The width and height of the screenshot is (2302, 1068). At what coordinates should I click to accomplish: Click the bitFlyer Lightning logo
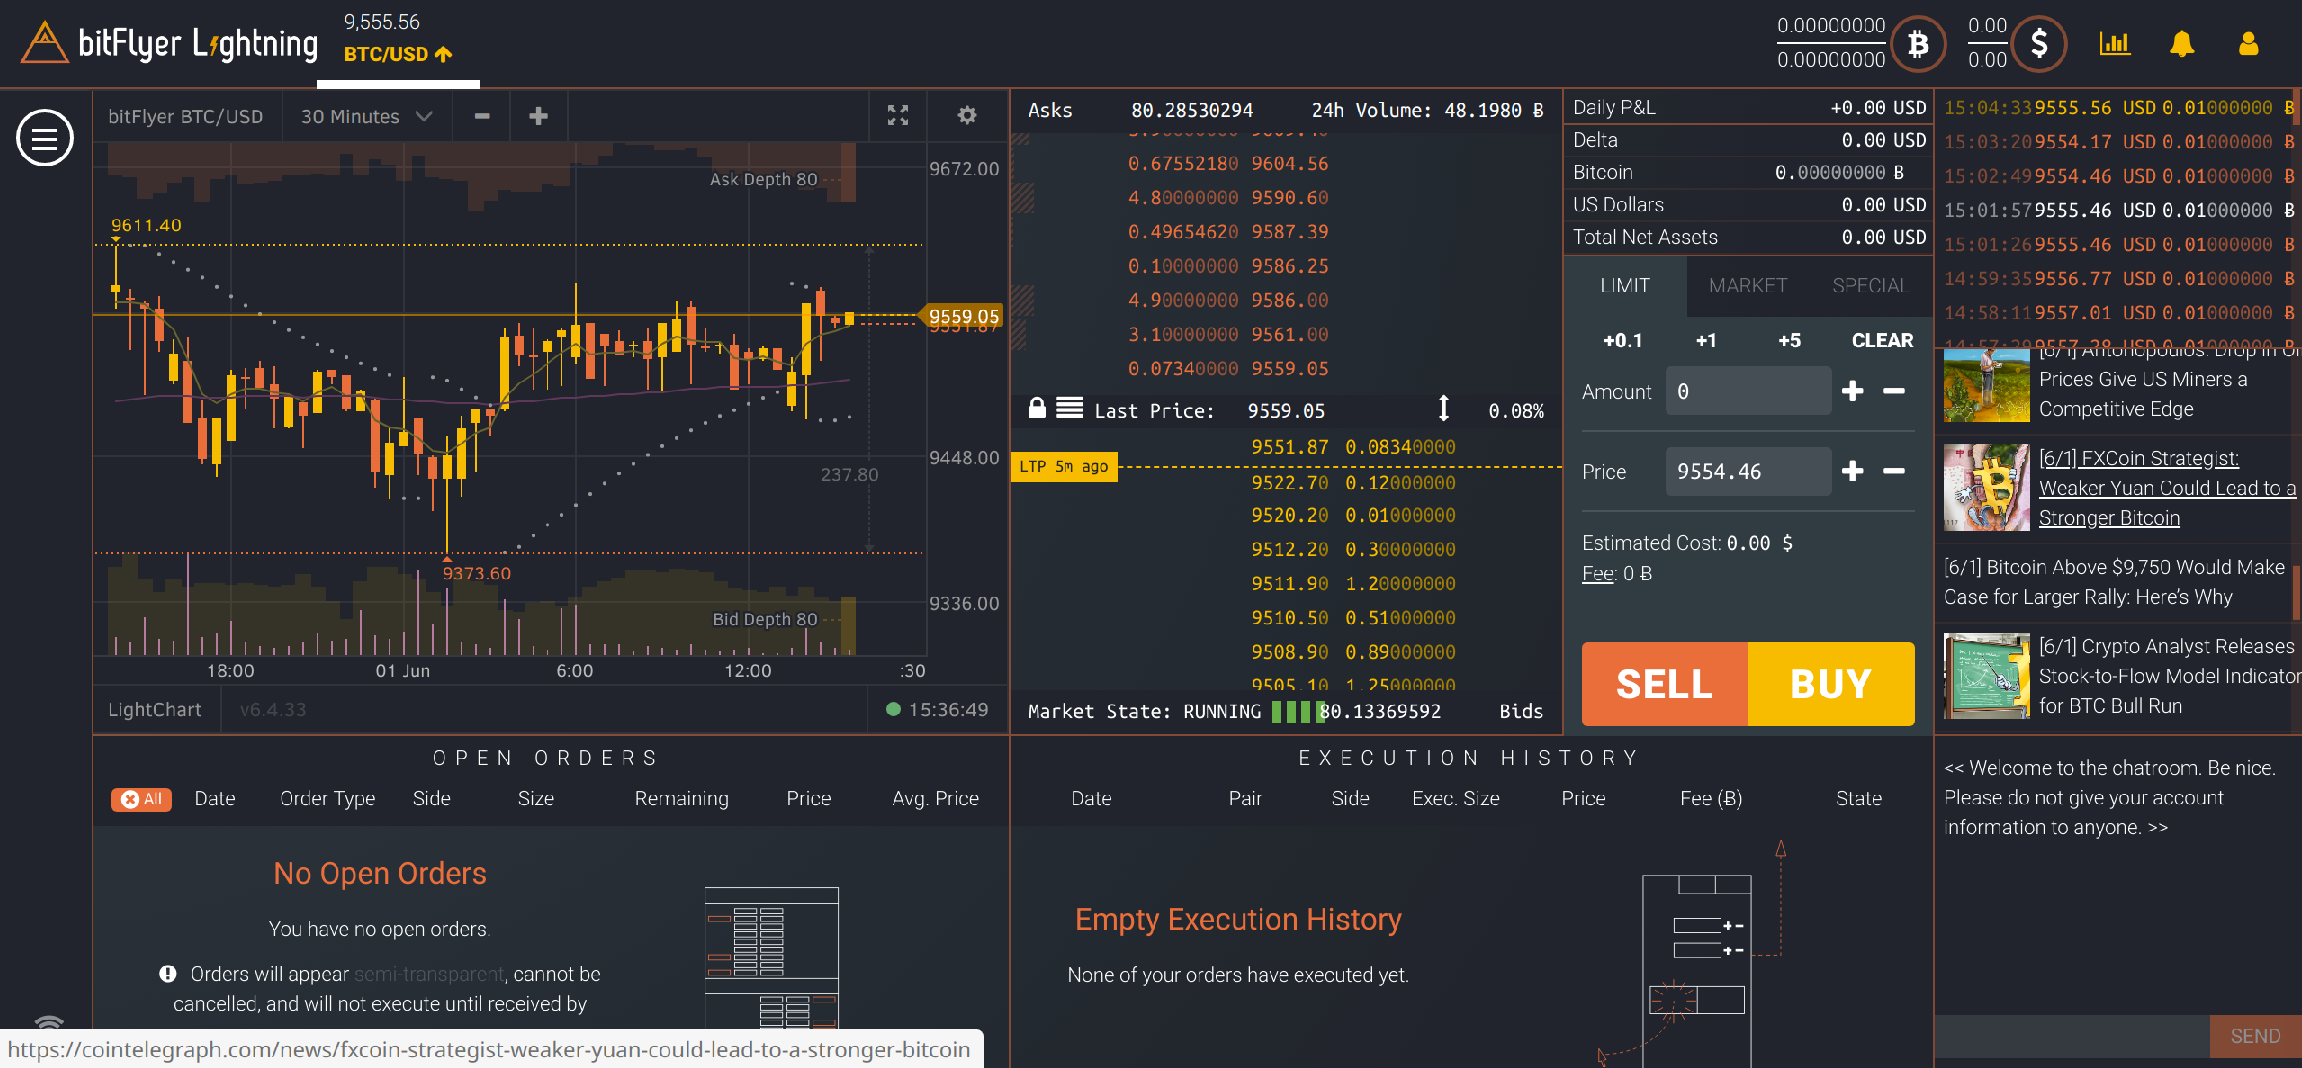[x=170, y=43]
